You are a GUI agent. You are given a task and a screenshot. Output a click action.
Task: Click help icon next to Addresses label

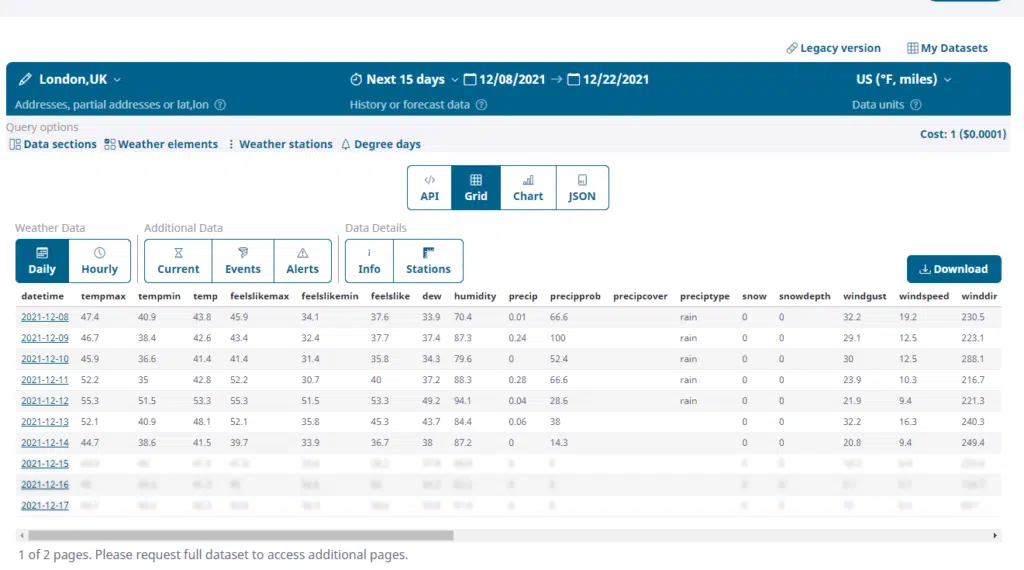(x=220, y=105)
